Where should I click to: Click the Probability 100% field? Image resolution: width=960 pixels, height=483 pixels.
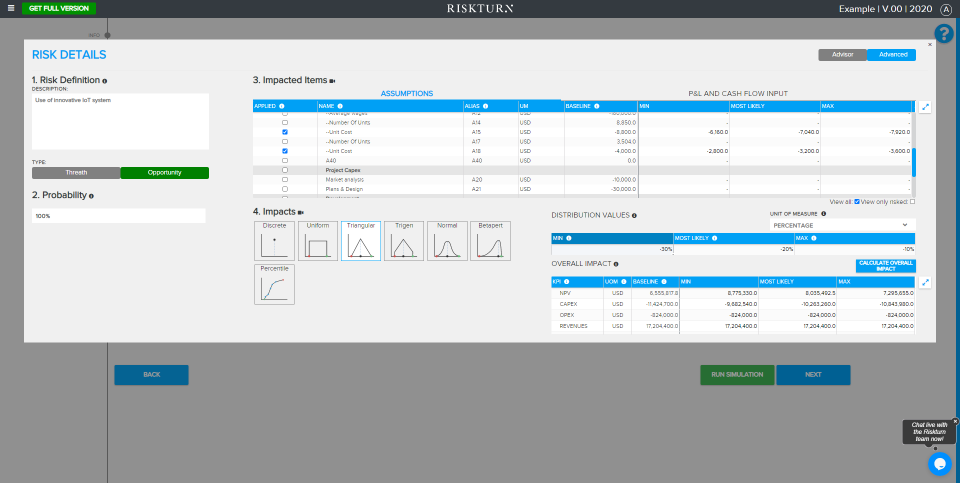pos(119,216)
